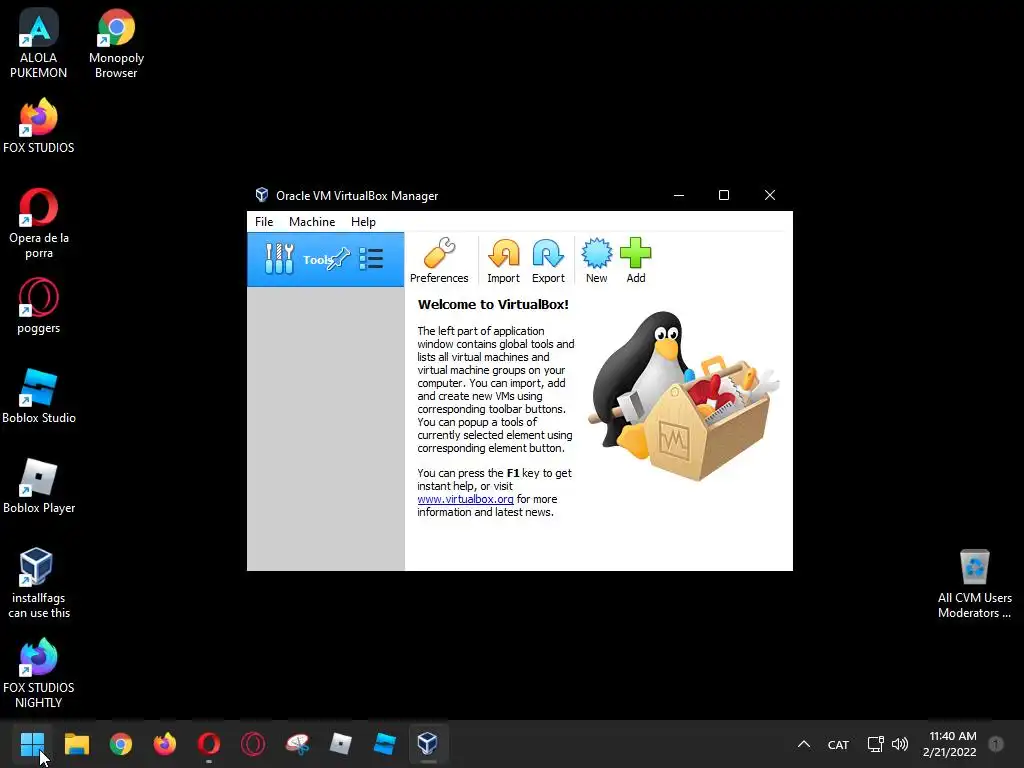This screenshot has width=1024, height=768.
Task: Open the Machine menu
Action: (x=312, y=222)
